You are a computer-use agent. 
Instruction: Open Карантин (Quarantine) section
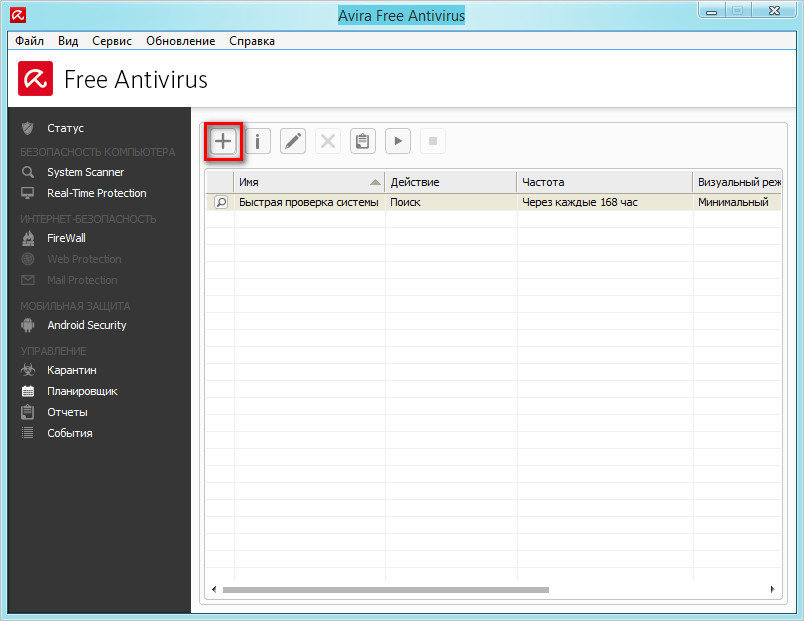[71, 370]
